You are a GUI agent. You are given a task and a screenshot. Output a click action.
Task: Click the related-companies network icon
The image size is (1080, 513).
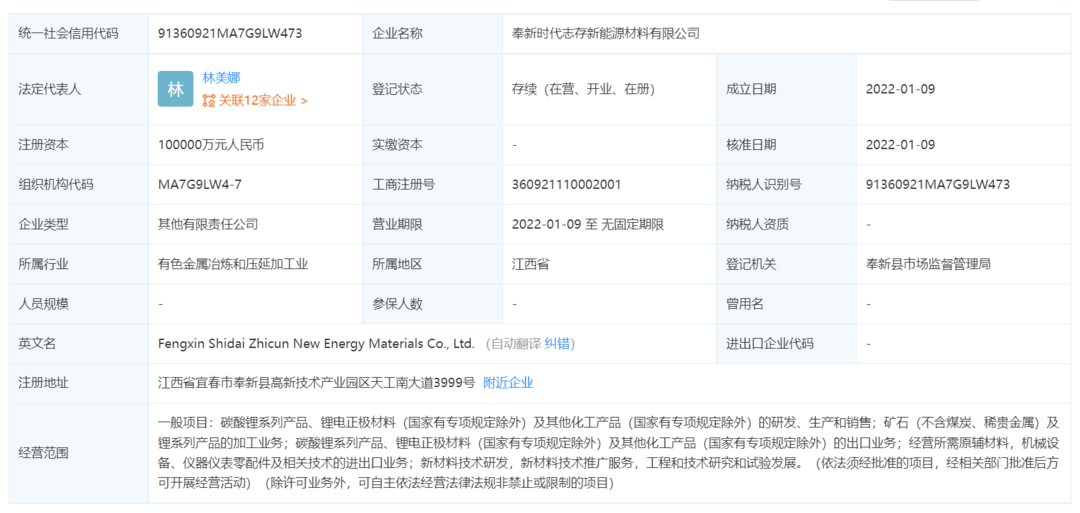click(x=209, y=101)
